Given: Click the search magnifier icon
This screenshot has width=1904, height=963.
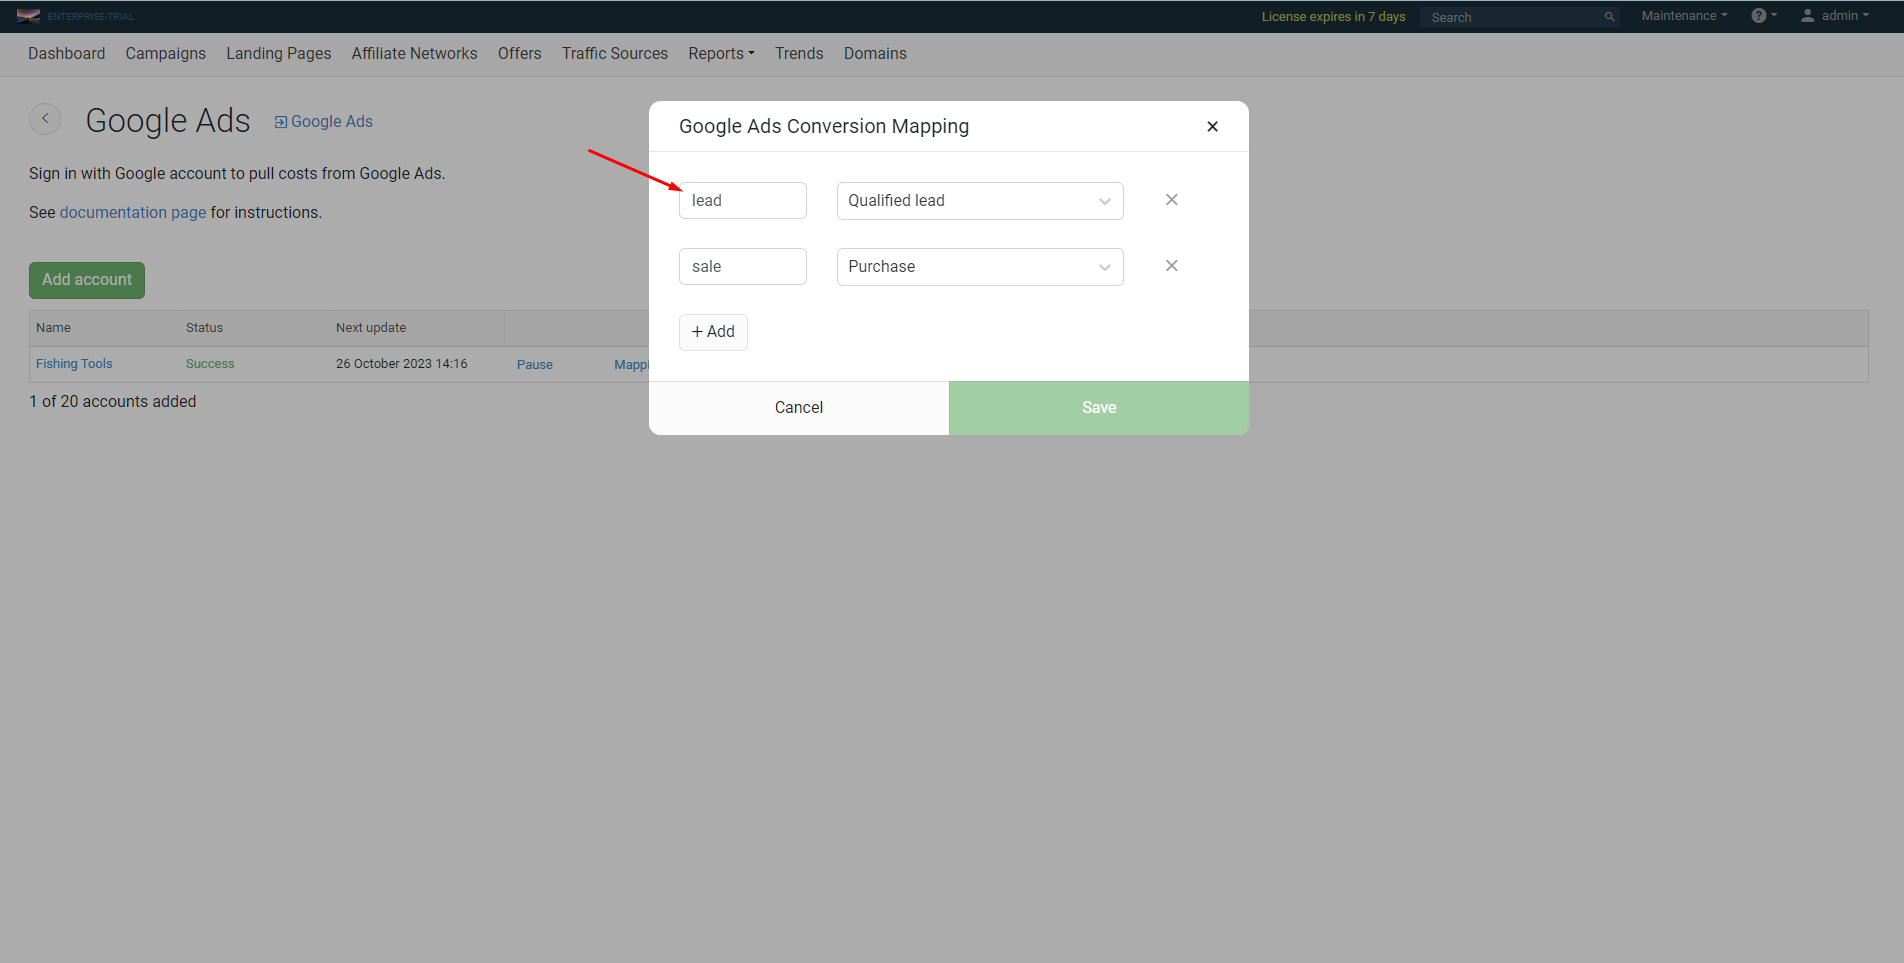Looking at the screenshot, I should pyautogui.click(x=1609, y=17).
